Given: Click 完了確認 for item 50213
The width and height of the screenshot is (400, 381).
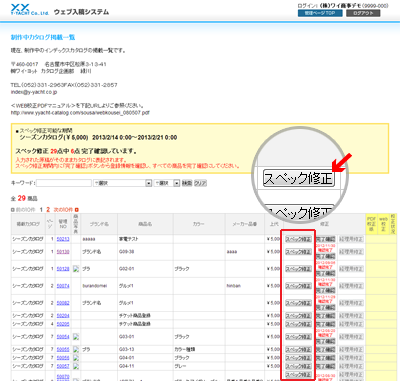Looking at the screenshot, I should coord(325,239).
